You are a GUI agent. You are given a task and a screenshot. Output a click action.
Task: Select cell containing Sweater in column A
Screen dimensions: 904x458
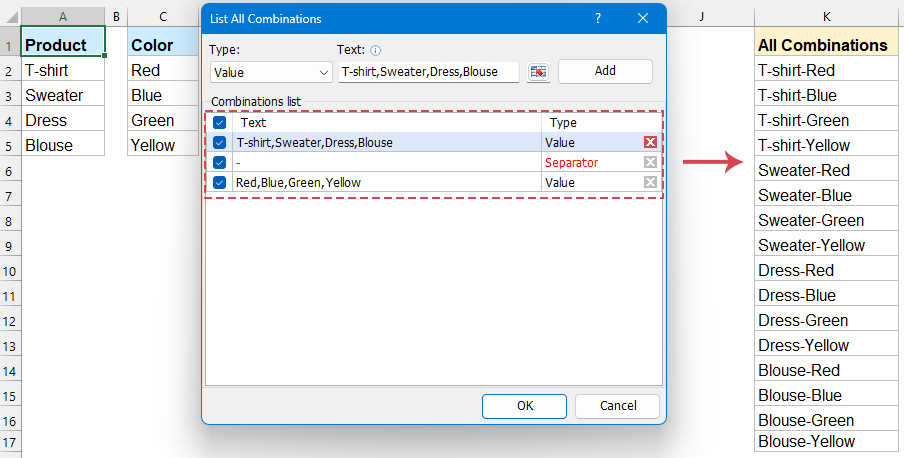point(63,95)
